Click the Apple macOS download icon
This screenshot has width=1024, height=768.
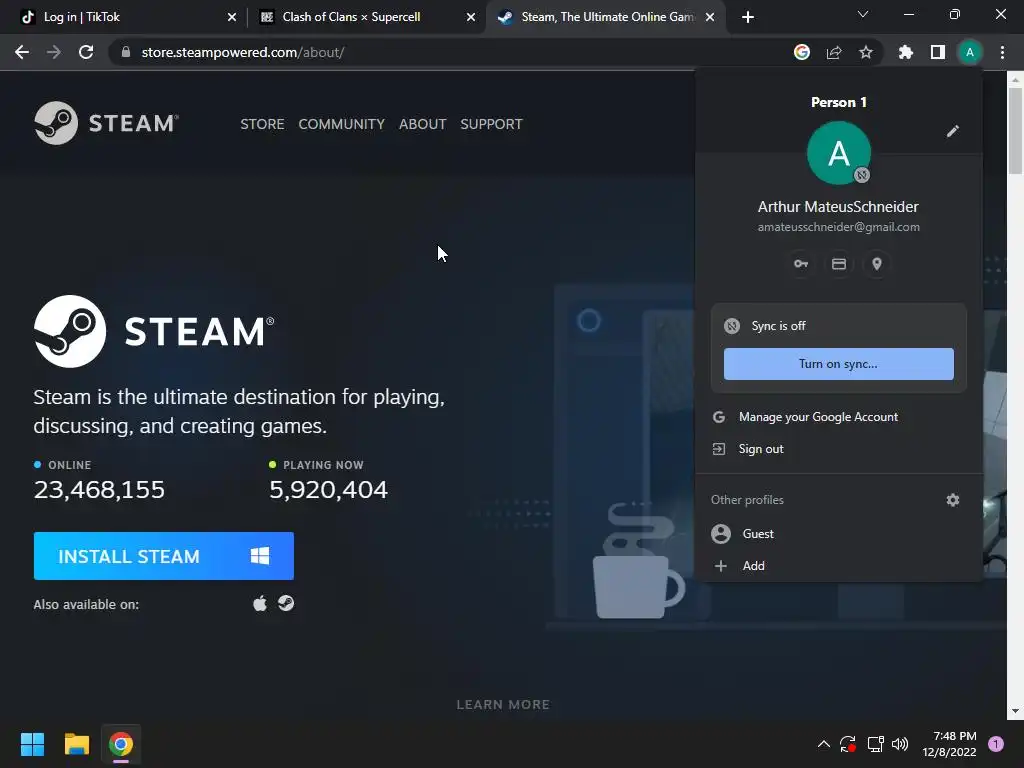(260, 603)
